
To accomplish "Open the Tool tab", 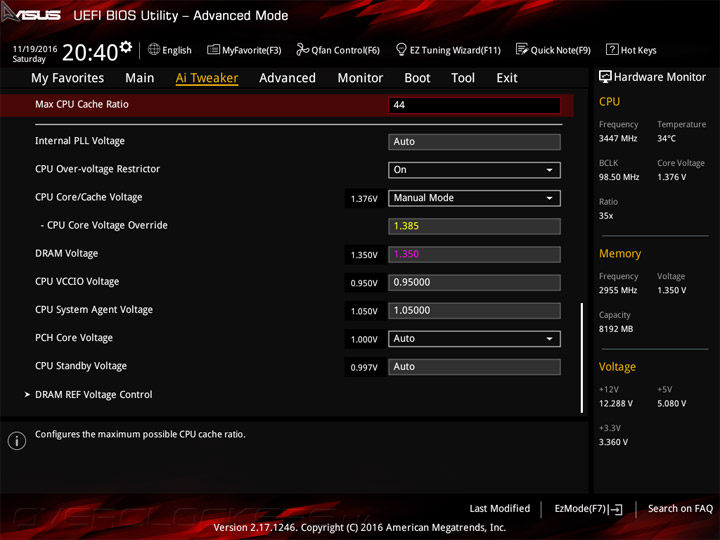I will [463, 78].
